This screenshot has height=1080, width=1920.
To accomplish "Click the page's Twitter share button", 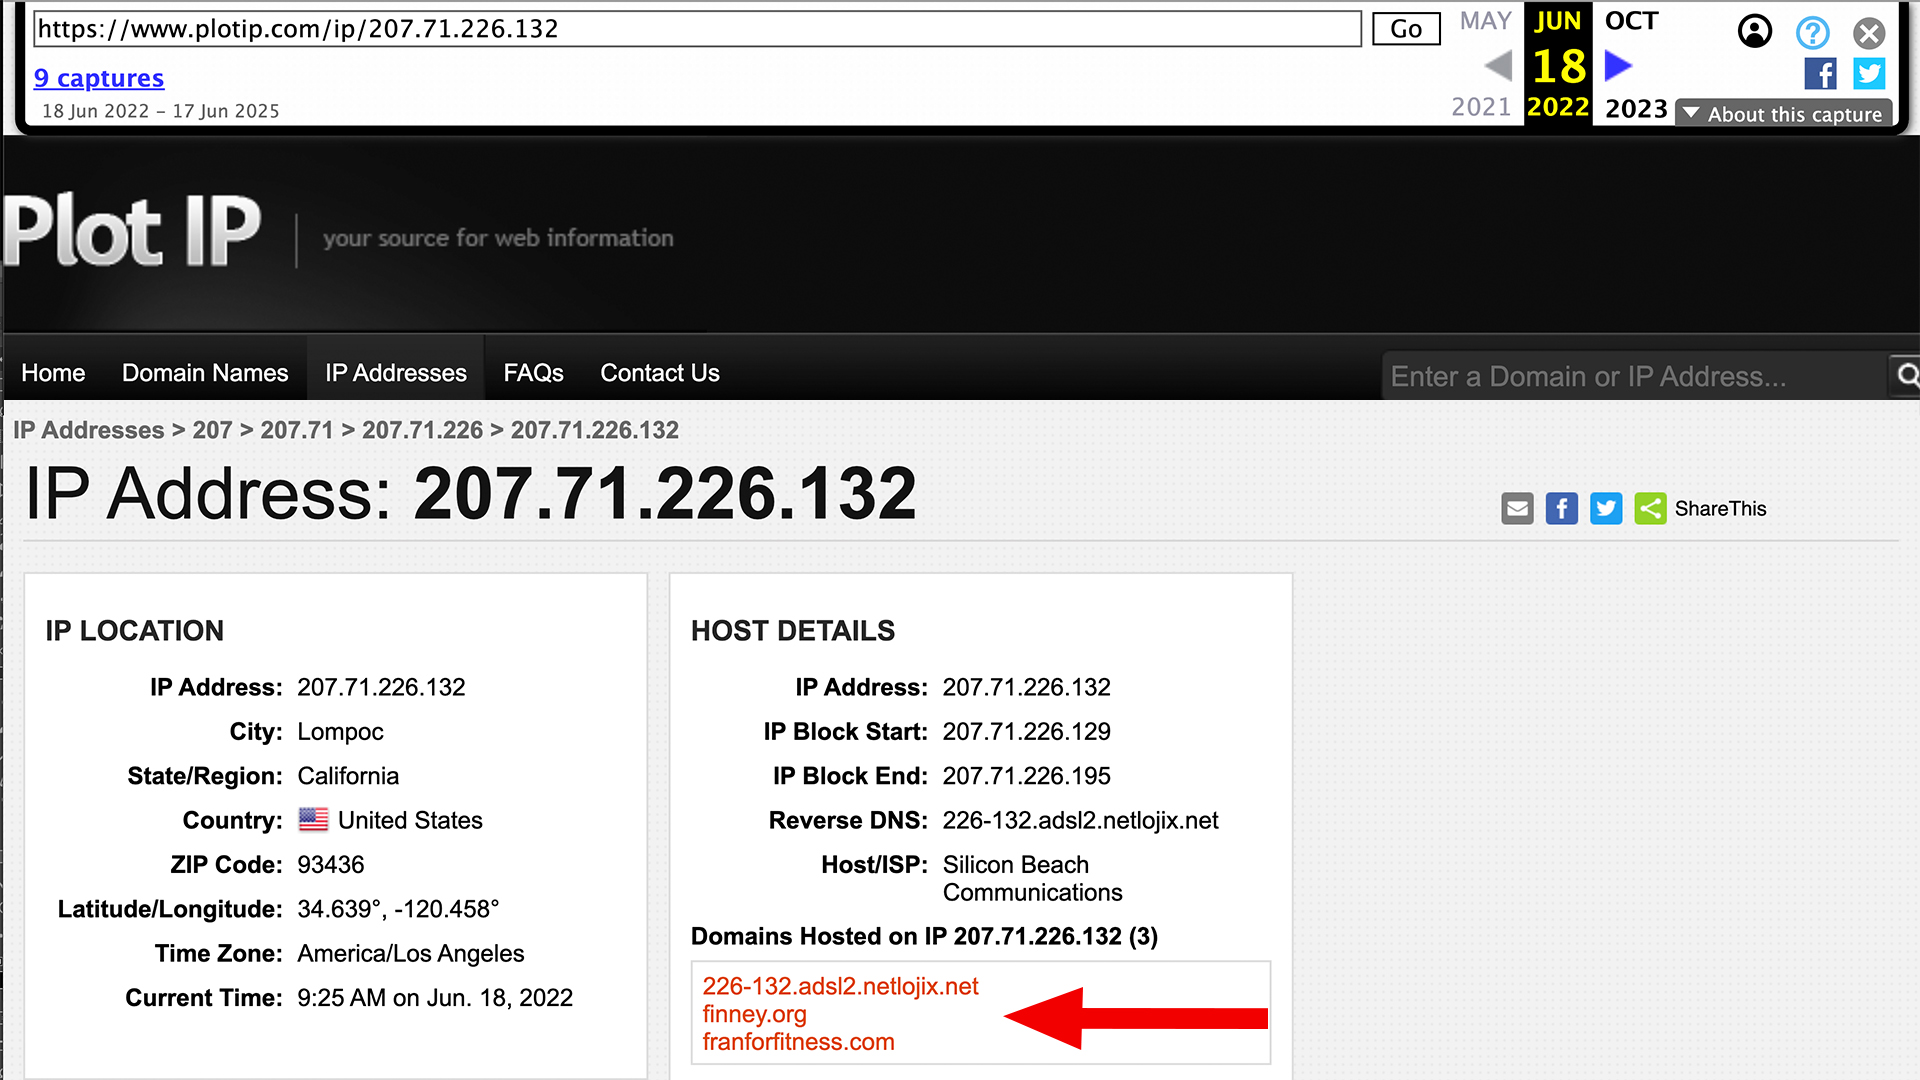I will pos(1606,509).
